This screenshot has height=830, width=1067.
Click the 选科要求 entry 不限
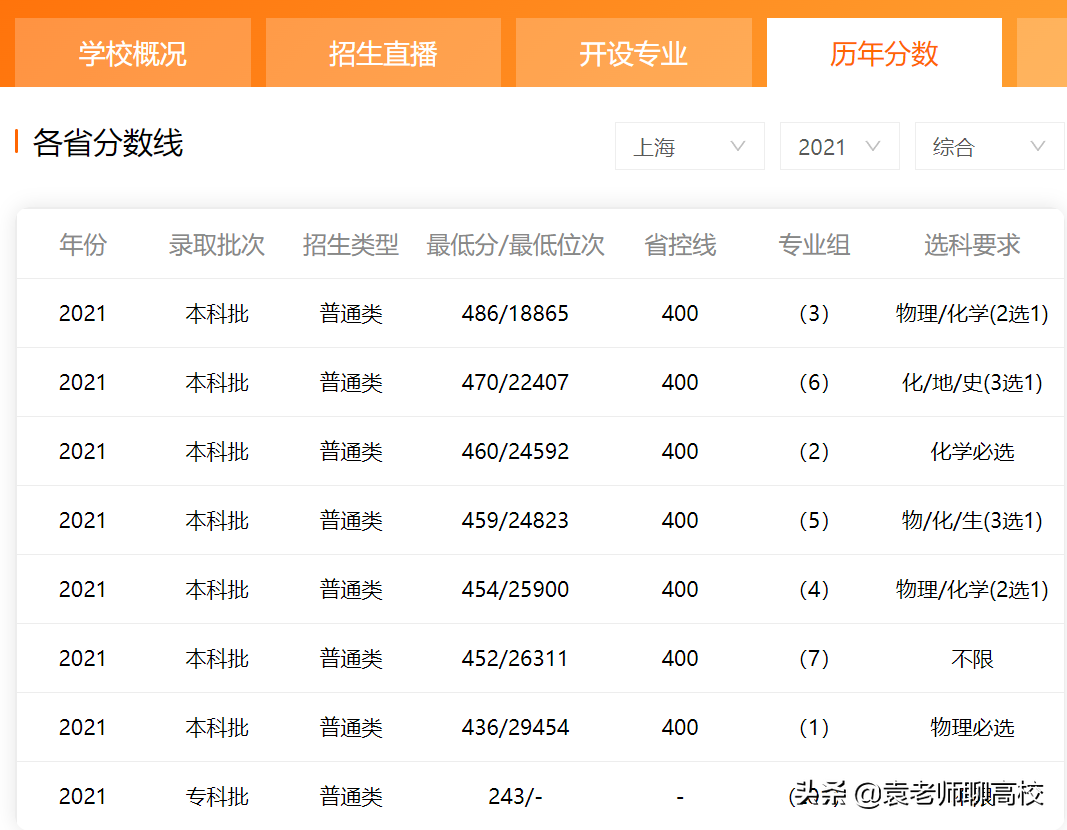(971, 658)
